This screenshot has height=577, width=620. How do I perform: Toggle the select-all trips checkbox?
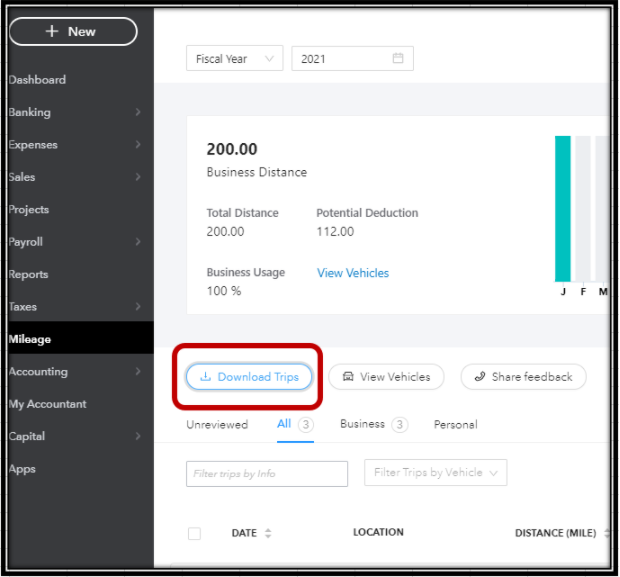point(194,534)
